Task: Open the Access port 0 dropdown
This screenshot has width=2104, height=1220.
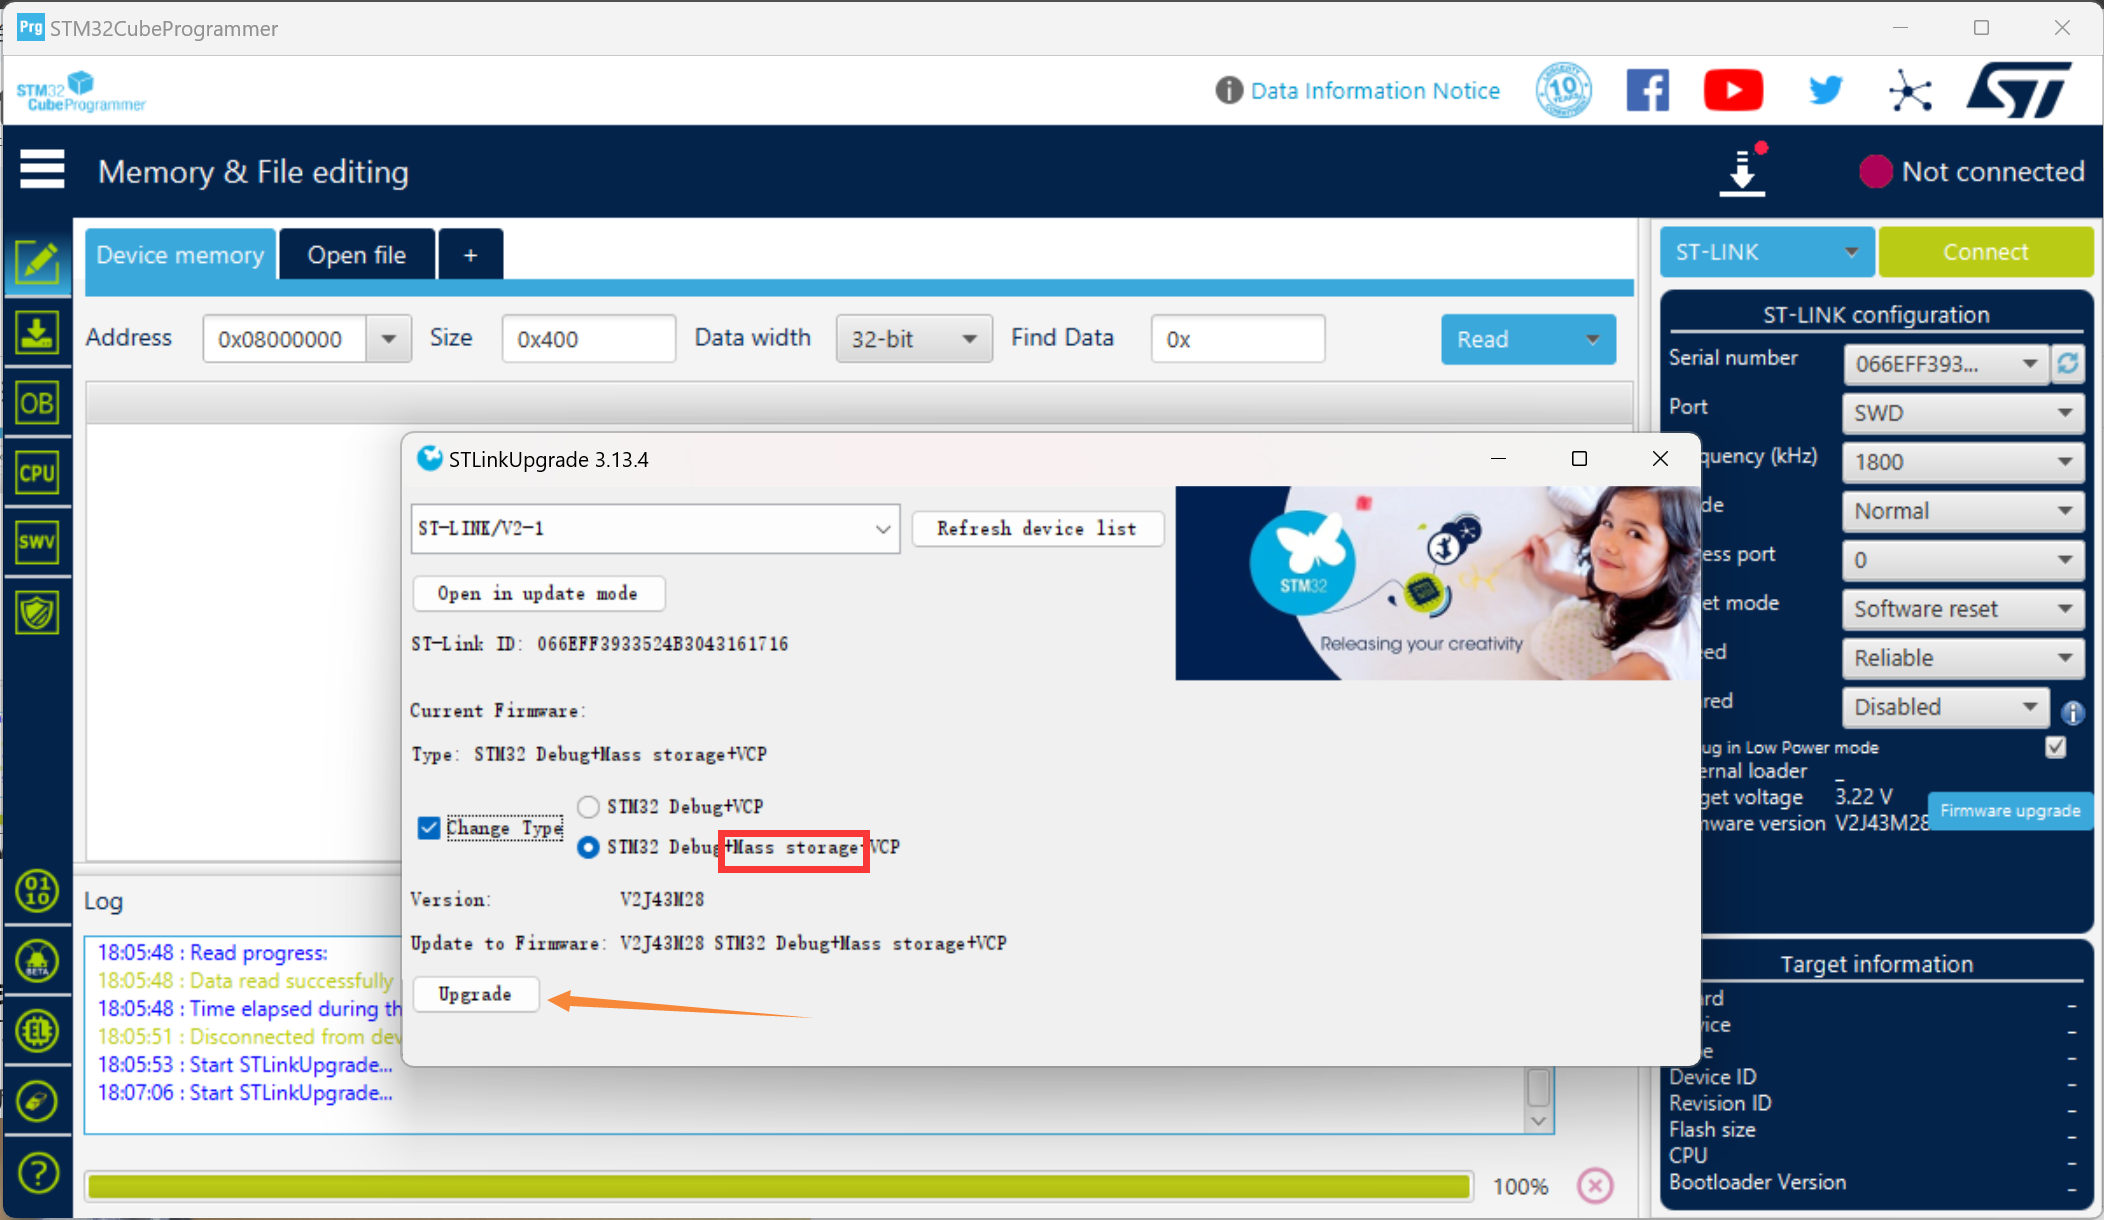Action: click(1963, 560)
